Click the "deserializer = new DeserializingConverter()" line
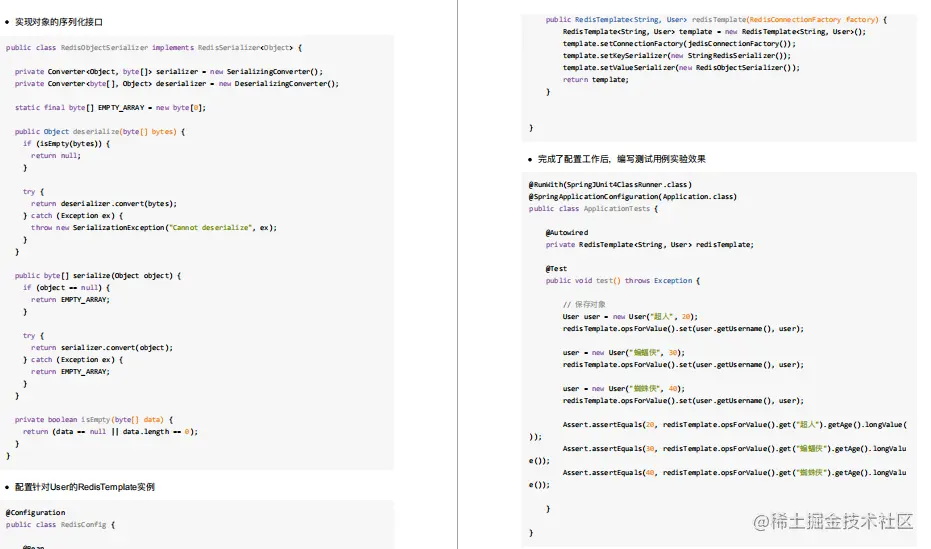 [177, 84]
